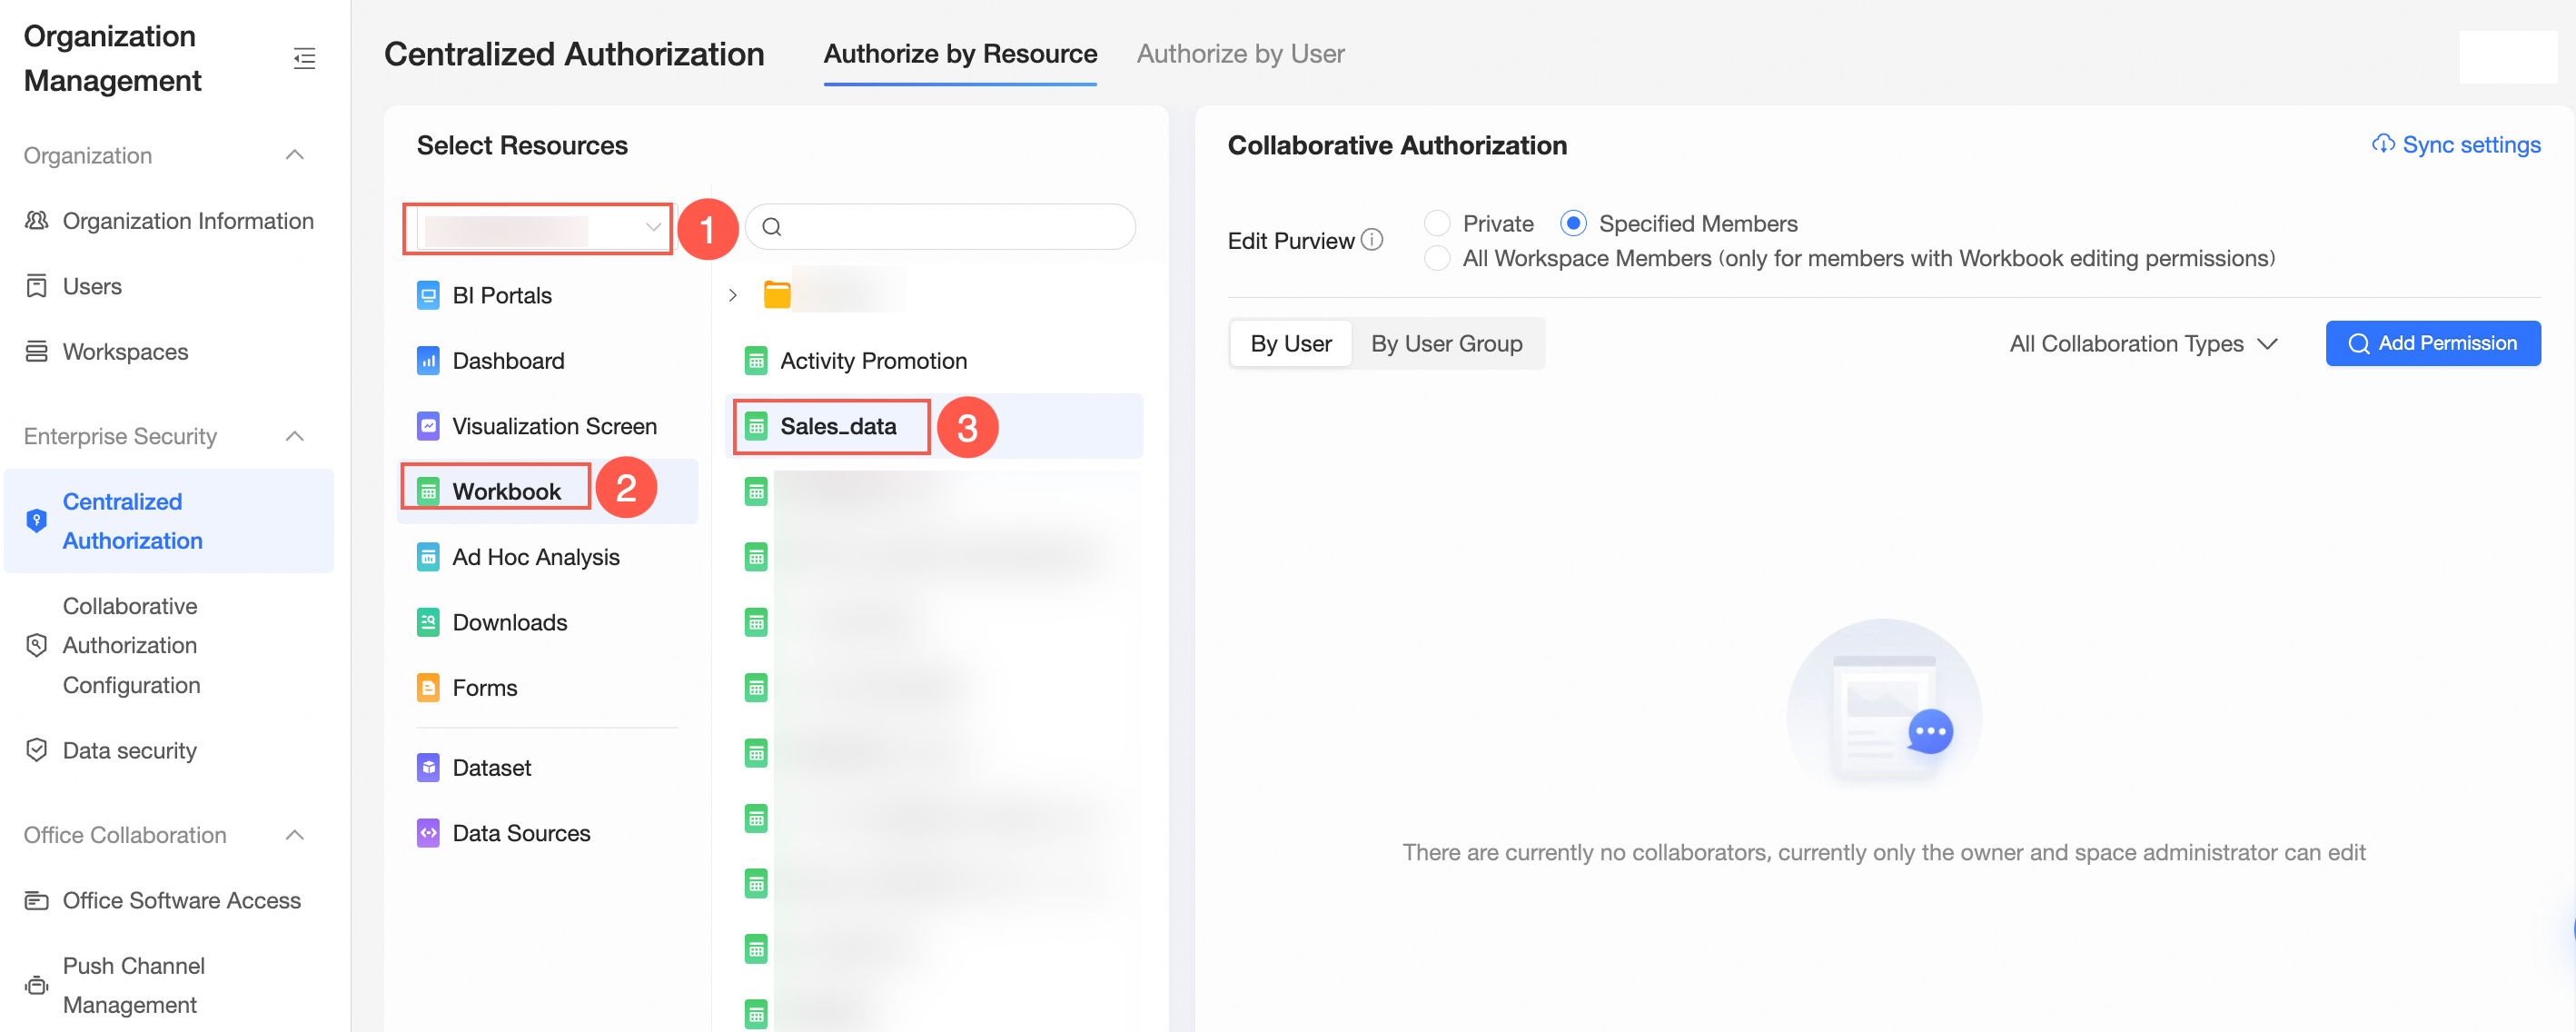The image size is (2576, 1032).
Task: Click the Visualization Screen resource icon
Action: click(428, 427)
